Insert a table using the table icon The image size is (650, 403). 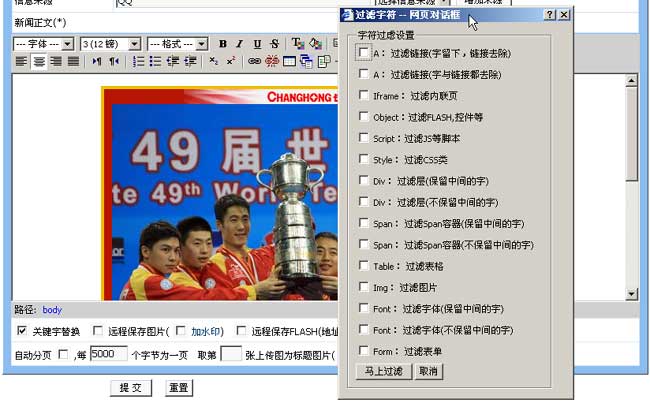289,62
